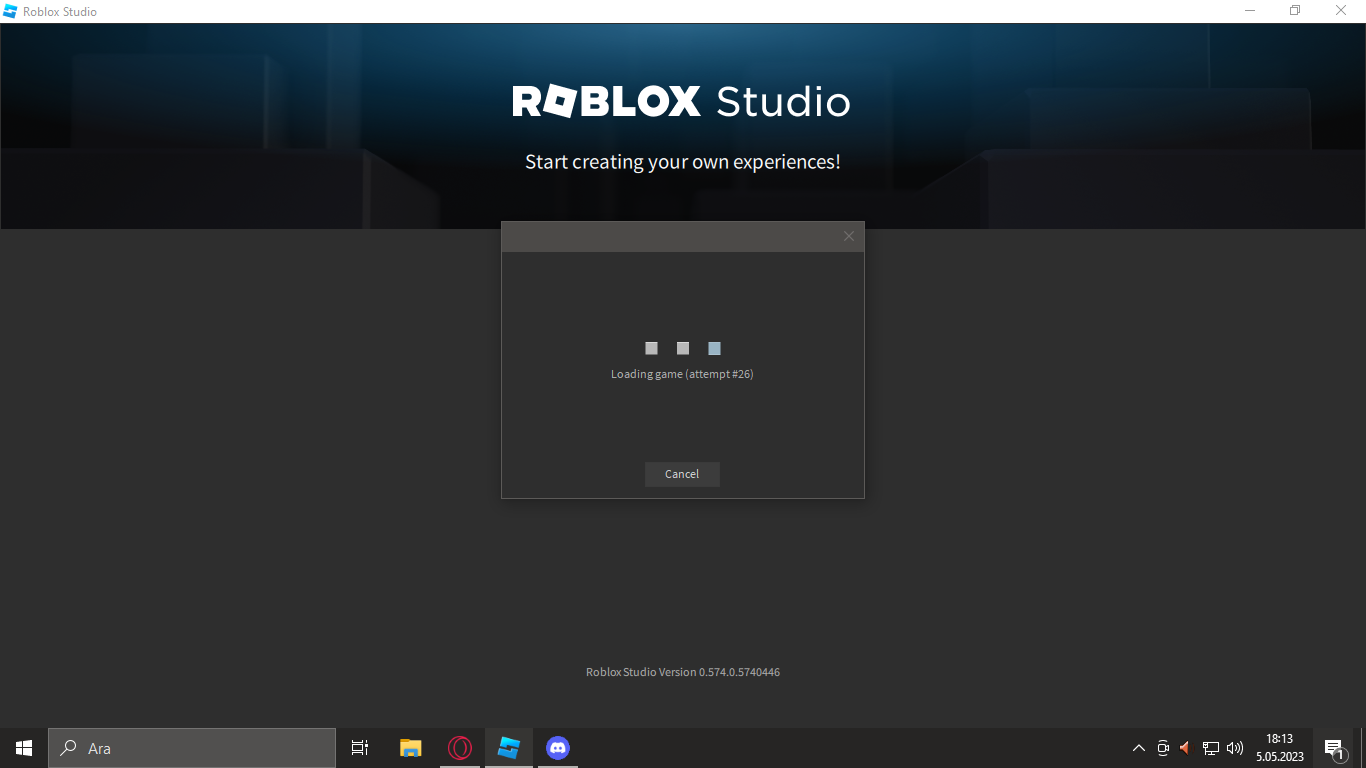The image size is (1366, 768).
Task: Open the Windows Start menu
Action: point(24,748)
